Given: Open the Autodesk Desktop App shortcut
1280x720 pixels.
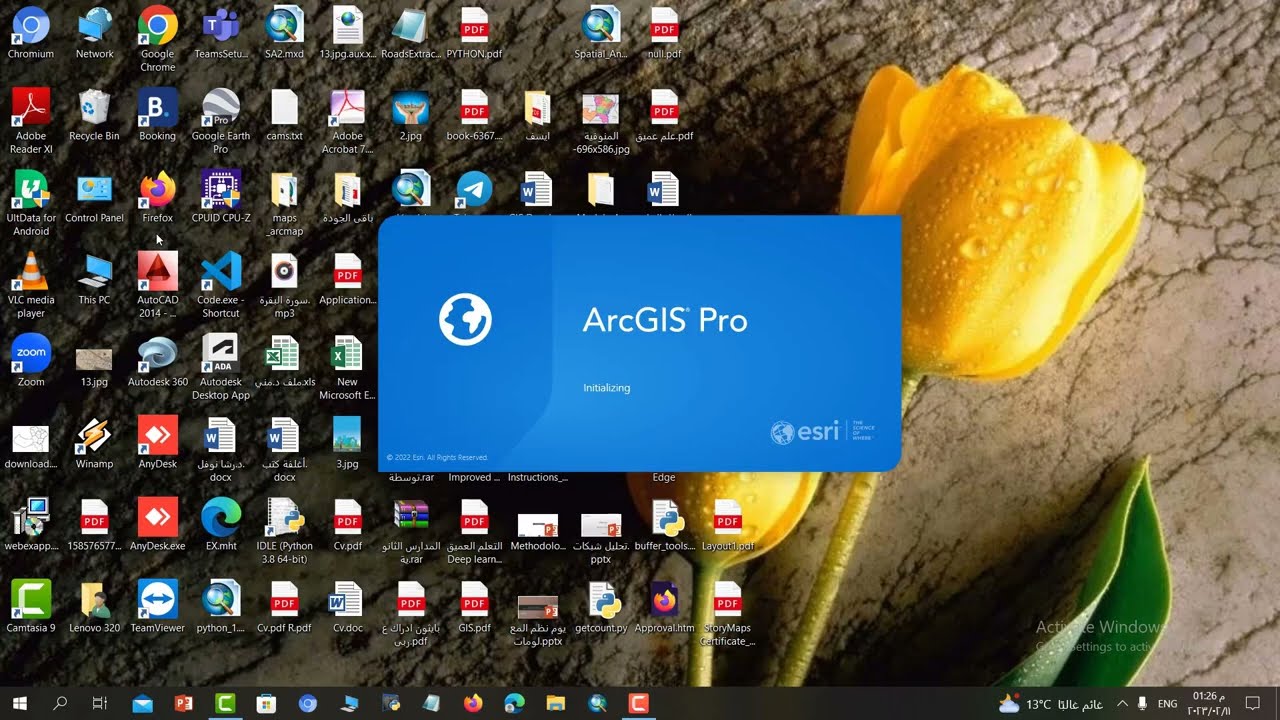Looking at the screenshot, I should (x=221, y=368).
